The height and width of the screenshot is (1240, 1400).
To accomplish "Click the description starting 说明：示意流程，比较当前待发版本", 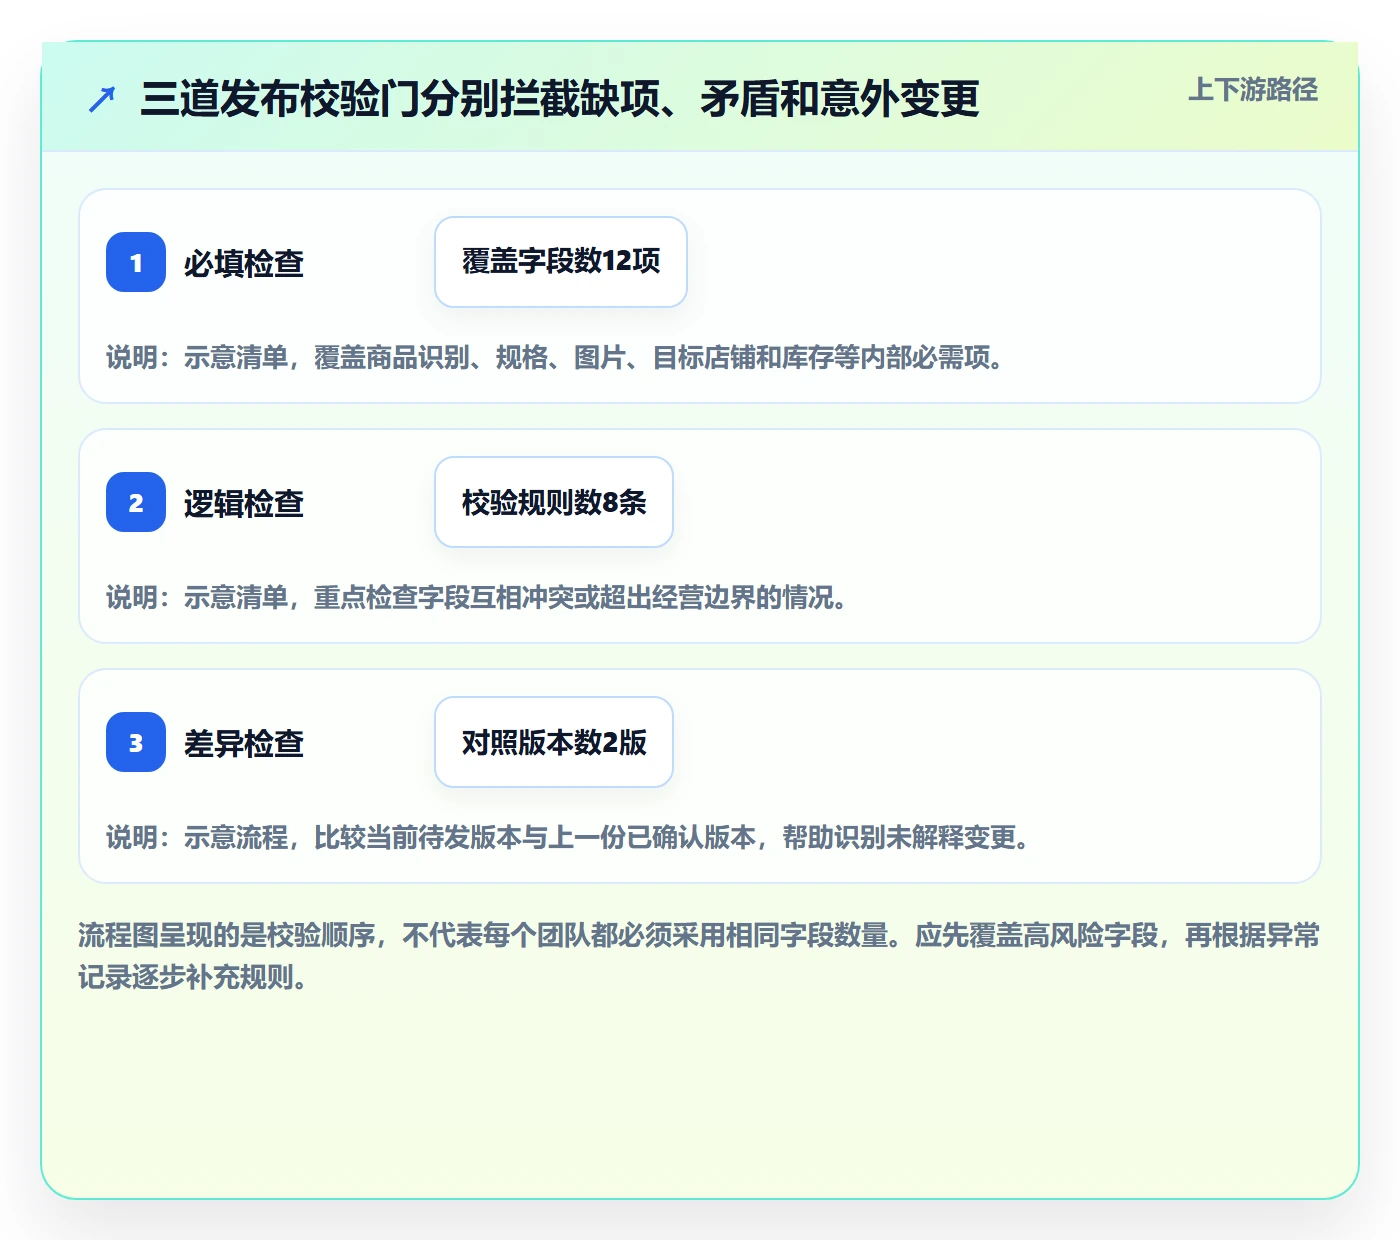I will click(x=569, y=838).
